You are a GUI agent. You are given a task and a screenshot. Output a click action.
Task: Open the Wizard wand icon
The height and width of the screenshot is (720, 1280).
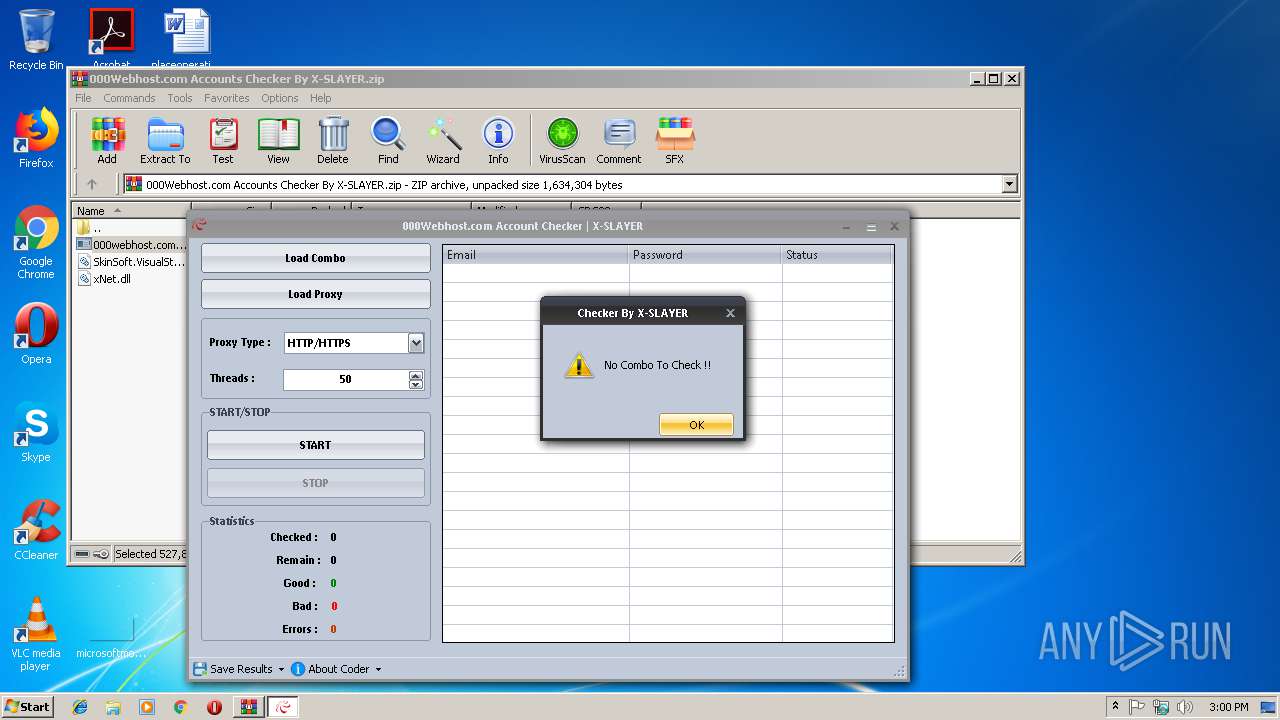pos(443,141)
